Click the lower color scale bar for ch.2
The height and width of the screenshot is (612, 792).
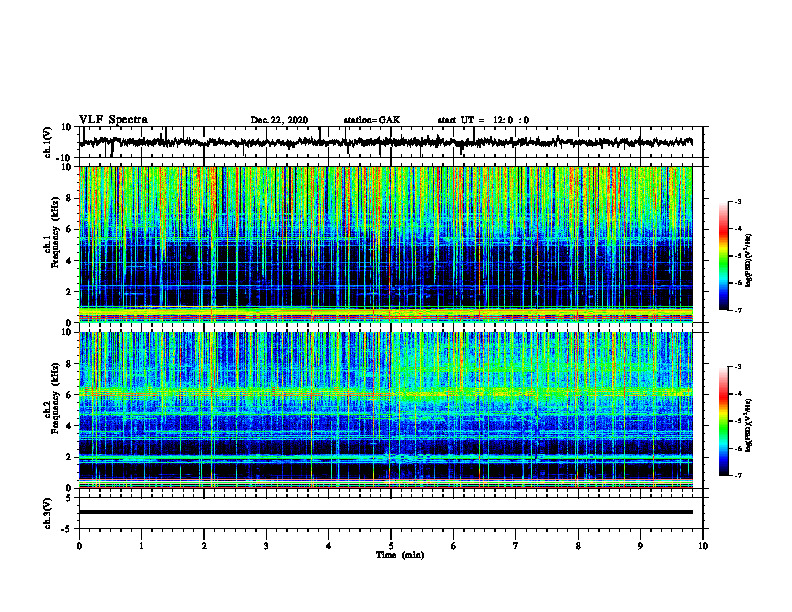pyautogui.click(x=724, y=421)
